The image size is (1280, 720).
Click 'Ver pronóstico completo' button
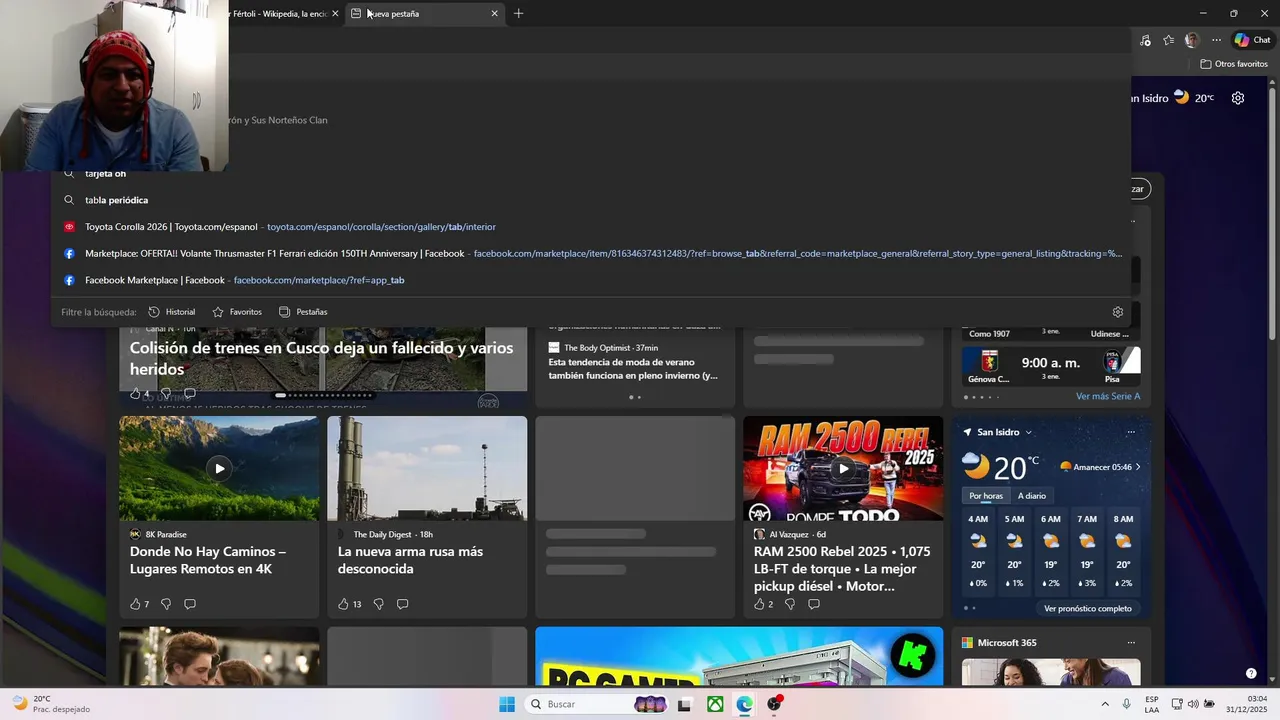click(x=1088, y=608)
